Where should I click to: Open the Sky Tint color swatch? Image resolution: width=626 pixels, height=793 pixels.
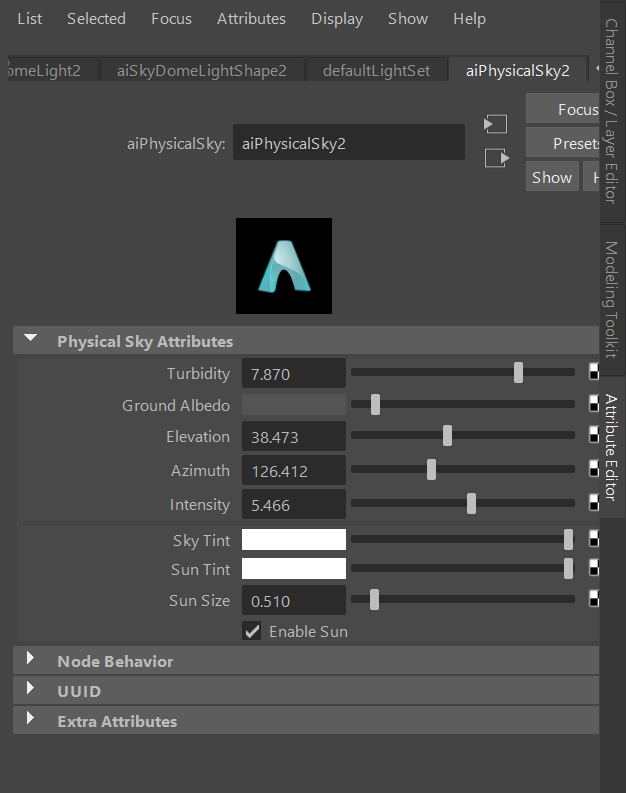pyautogui.click(x=294, y=540)
